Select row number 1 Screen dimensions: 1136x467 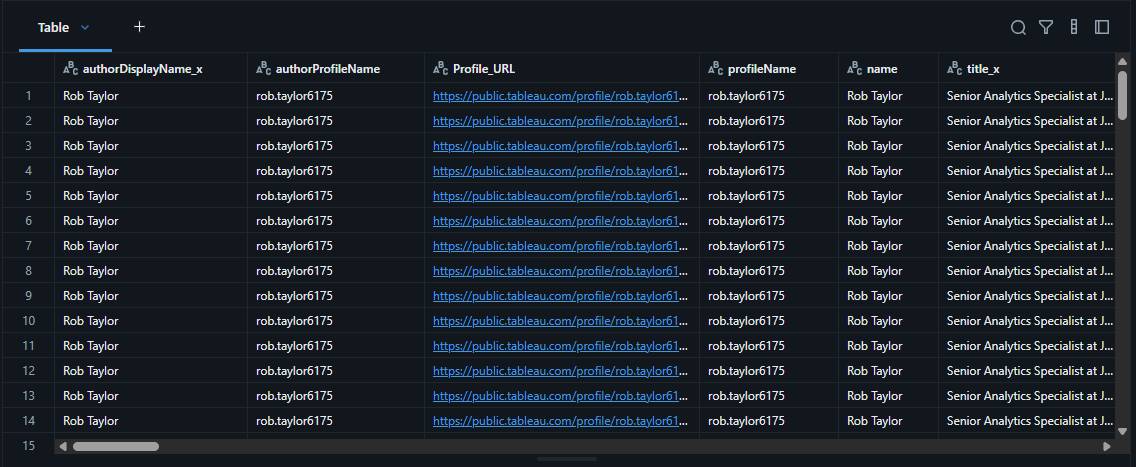28,96
